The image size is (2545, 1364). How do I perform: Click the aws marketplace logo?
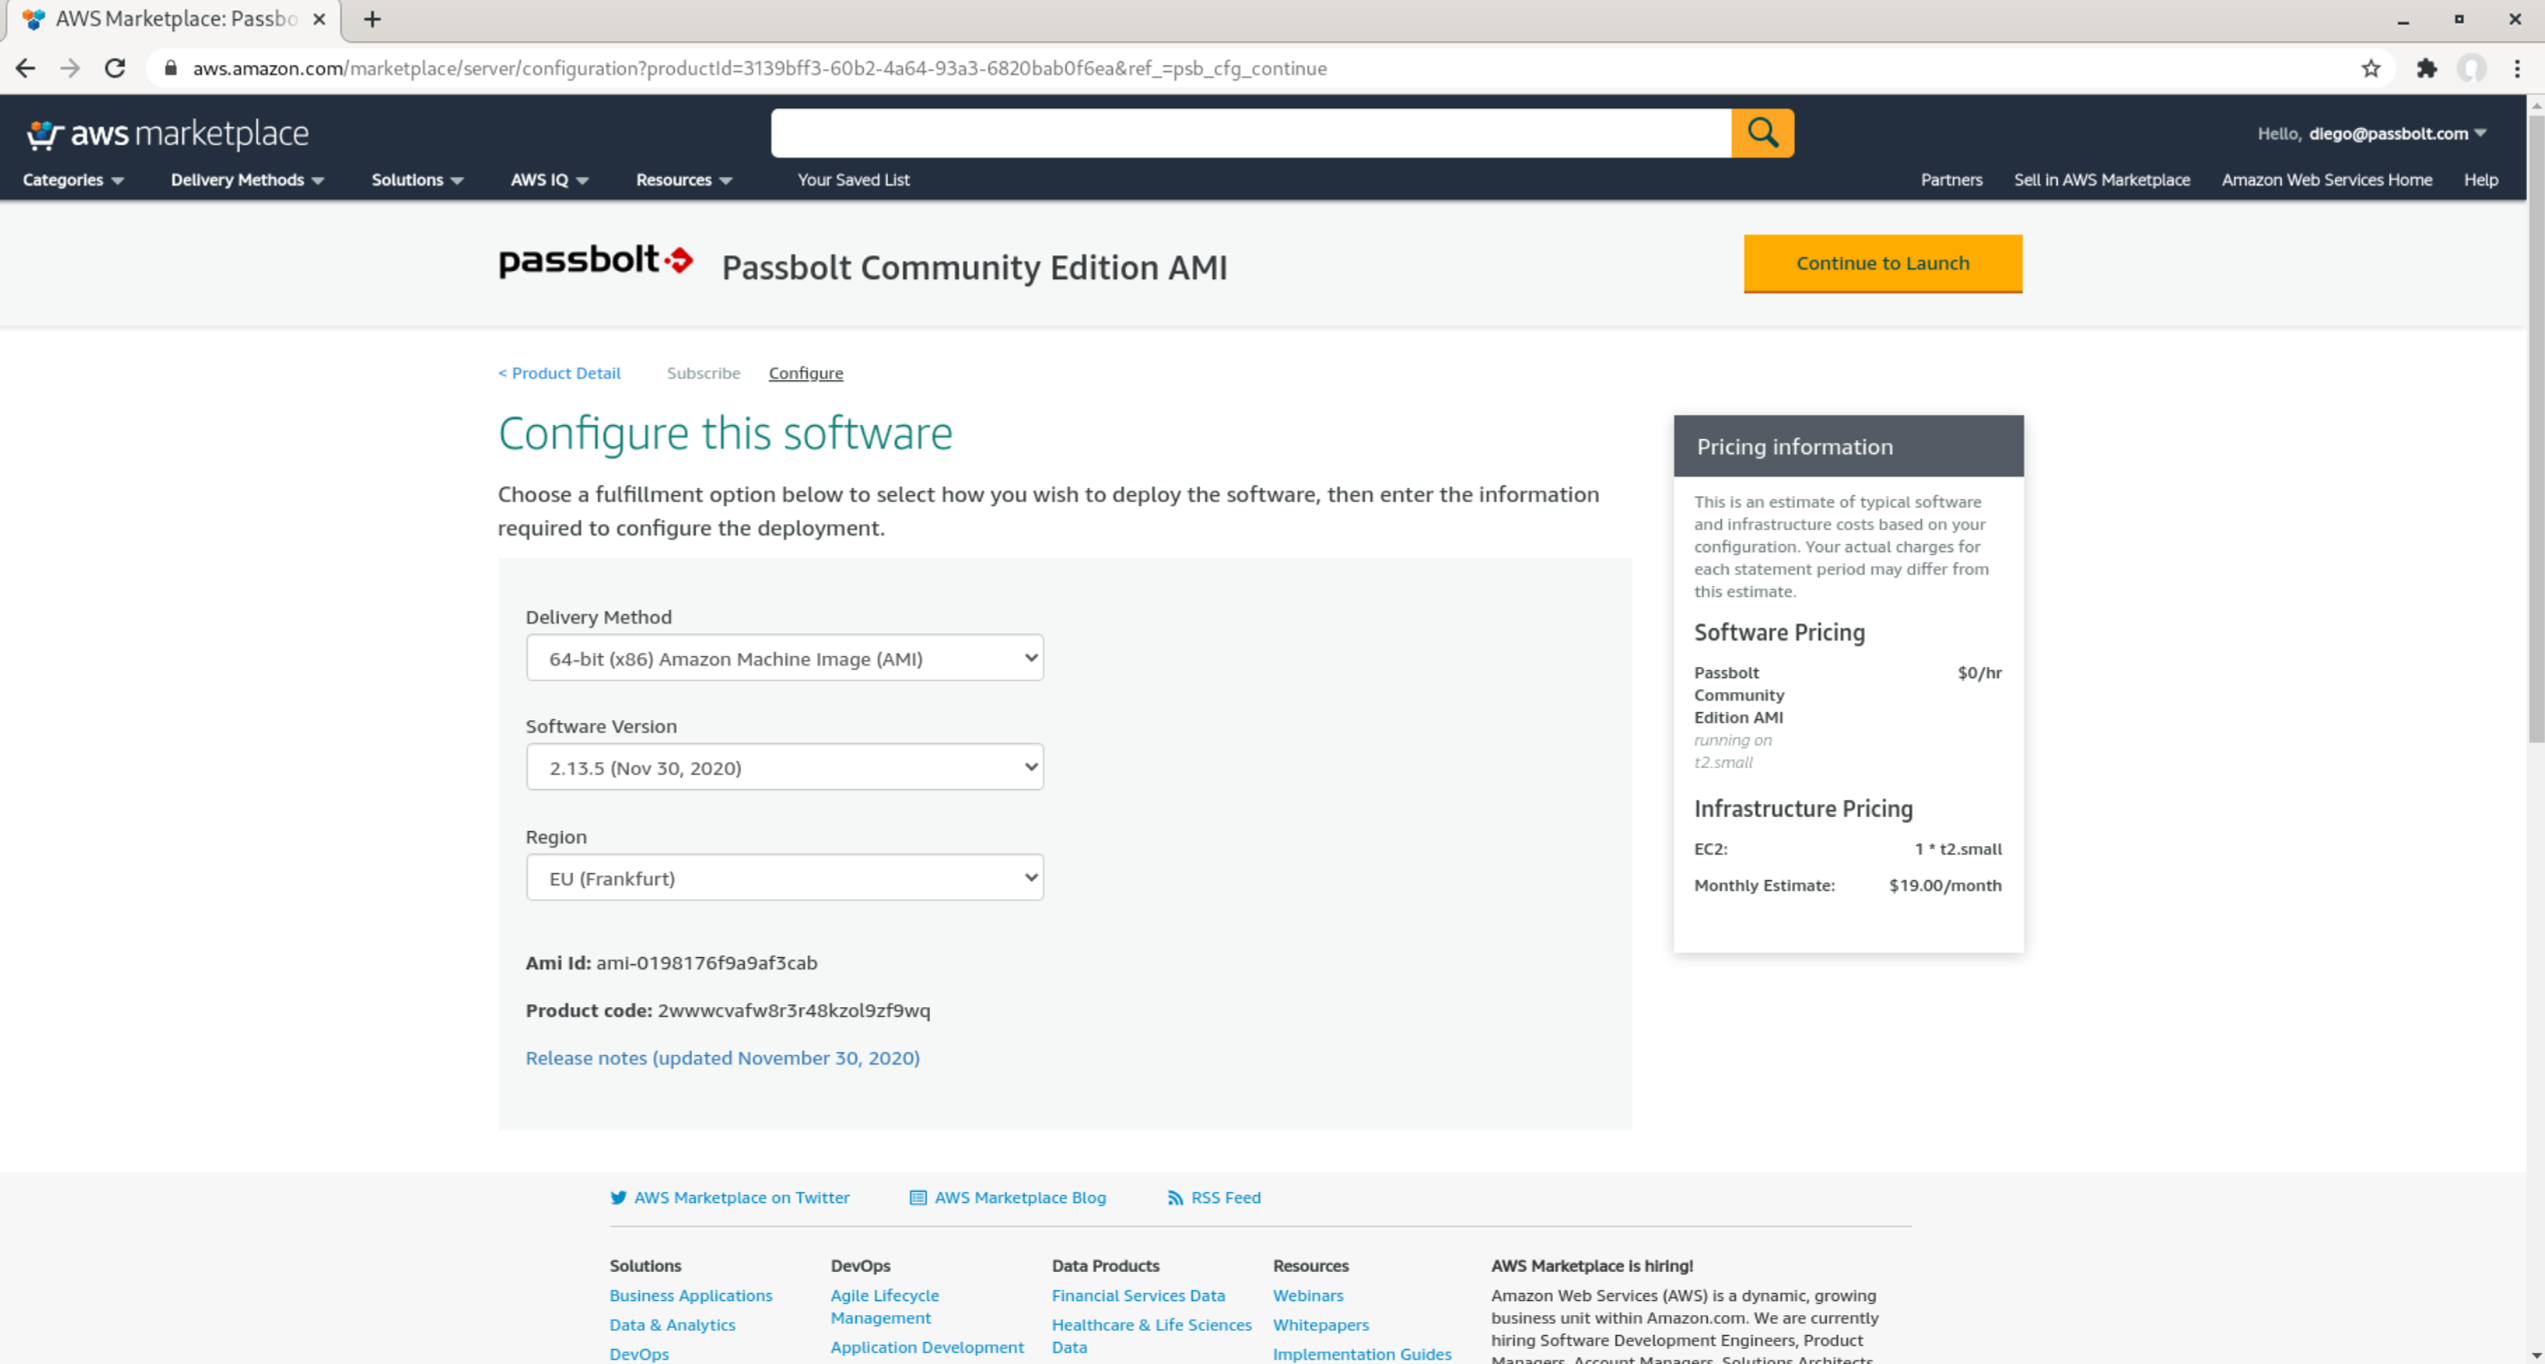pos(167,133)
